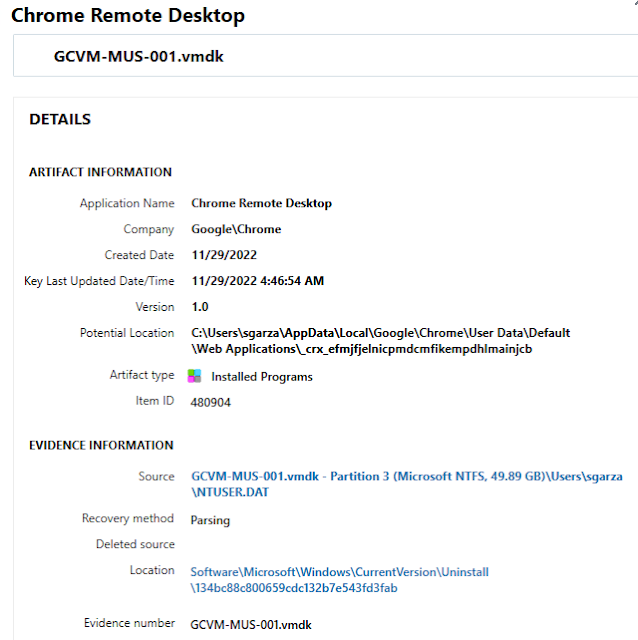Image resolution: width=638 pixels, height=640 pixels.
Task: Click the Item ID field label
Action: click(x=155, y=401)
